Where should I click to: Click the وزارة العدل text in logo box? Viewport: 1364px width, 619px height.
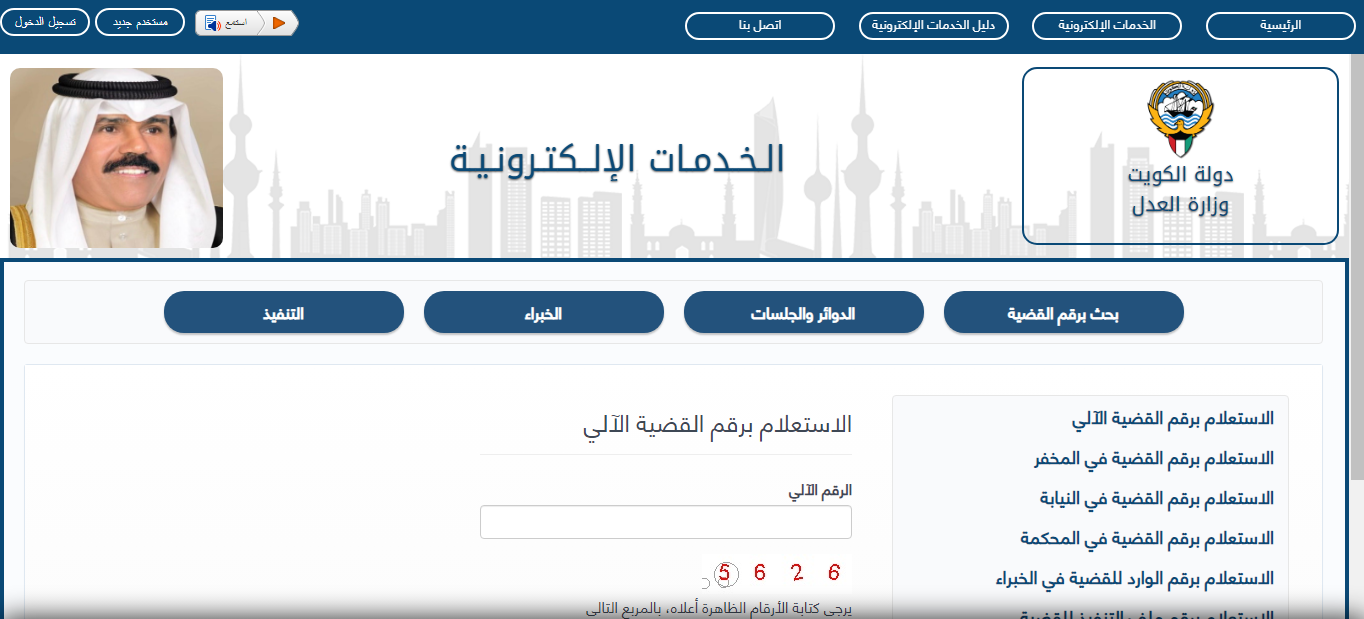1180,206
